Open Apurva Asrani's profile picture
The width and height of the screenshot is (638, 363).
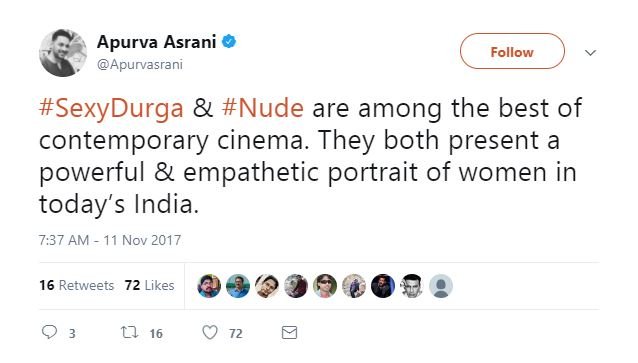63,53
